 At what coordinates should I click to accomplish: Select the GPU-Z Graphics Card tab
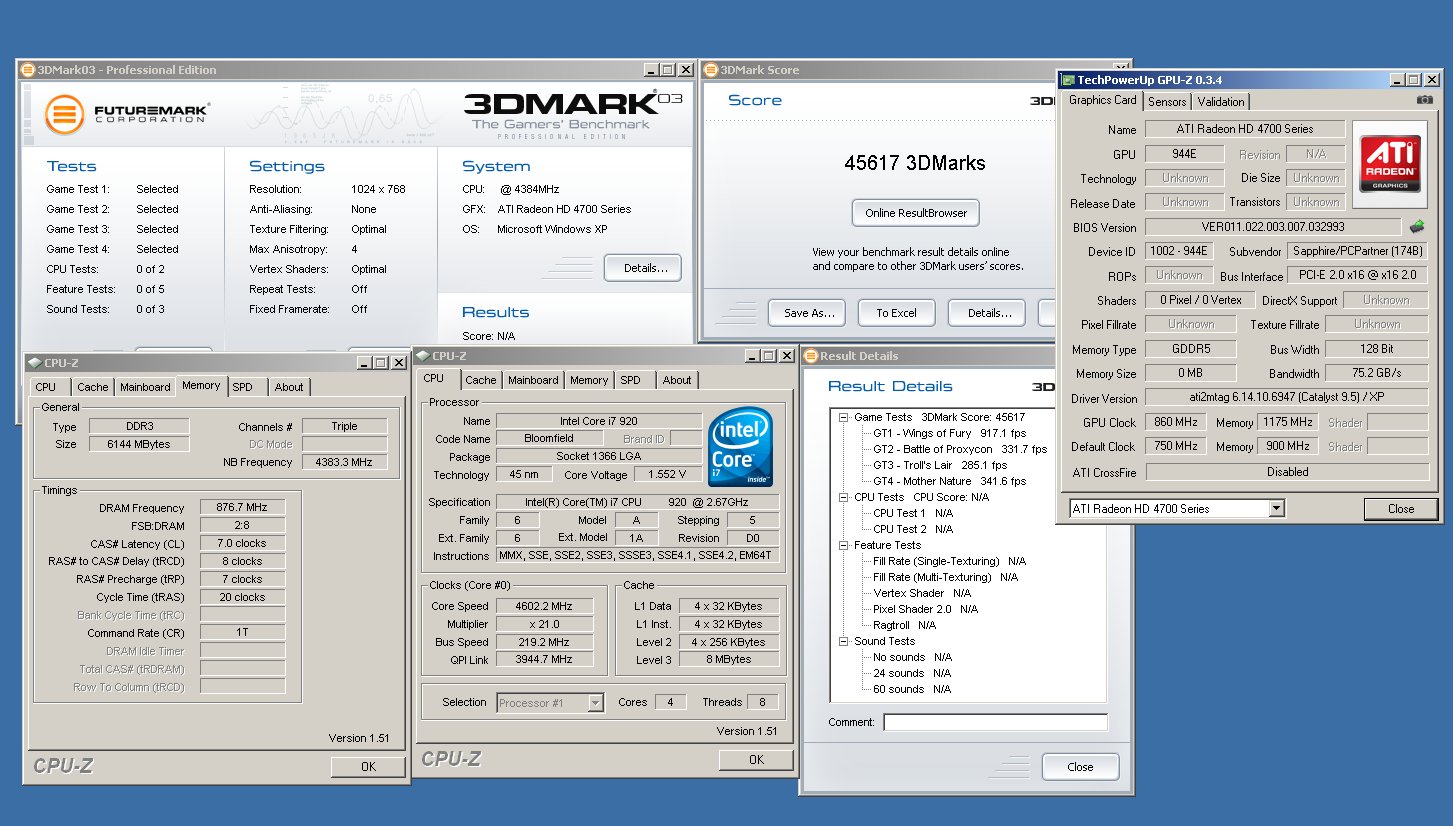coord(1102,100)
